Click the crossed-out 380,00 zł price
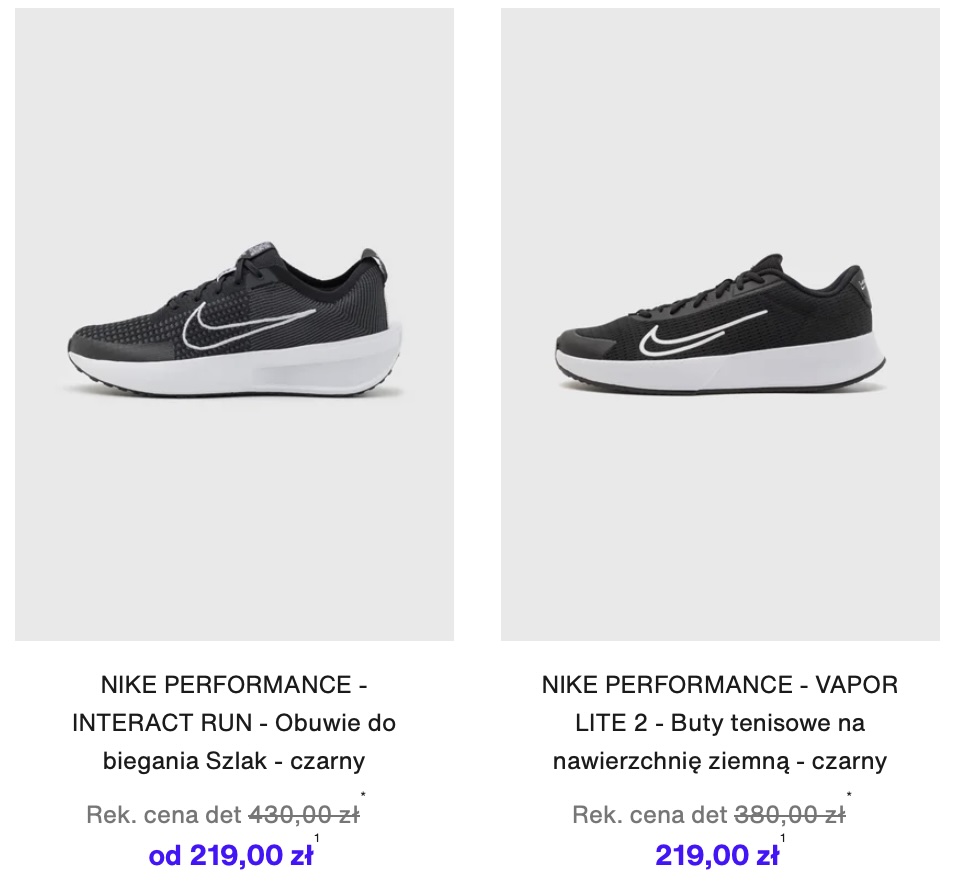The height and width of the screenshot is (890, 954). pos(790,815)
